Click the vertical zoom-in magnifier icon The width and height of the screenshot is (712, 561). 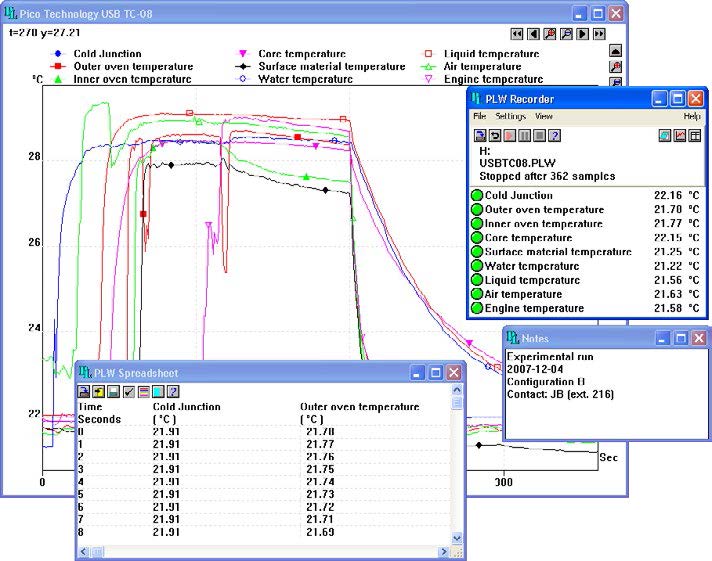(616, 67)
